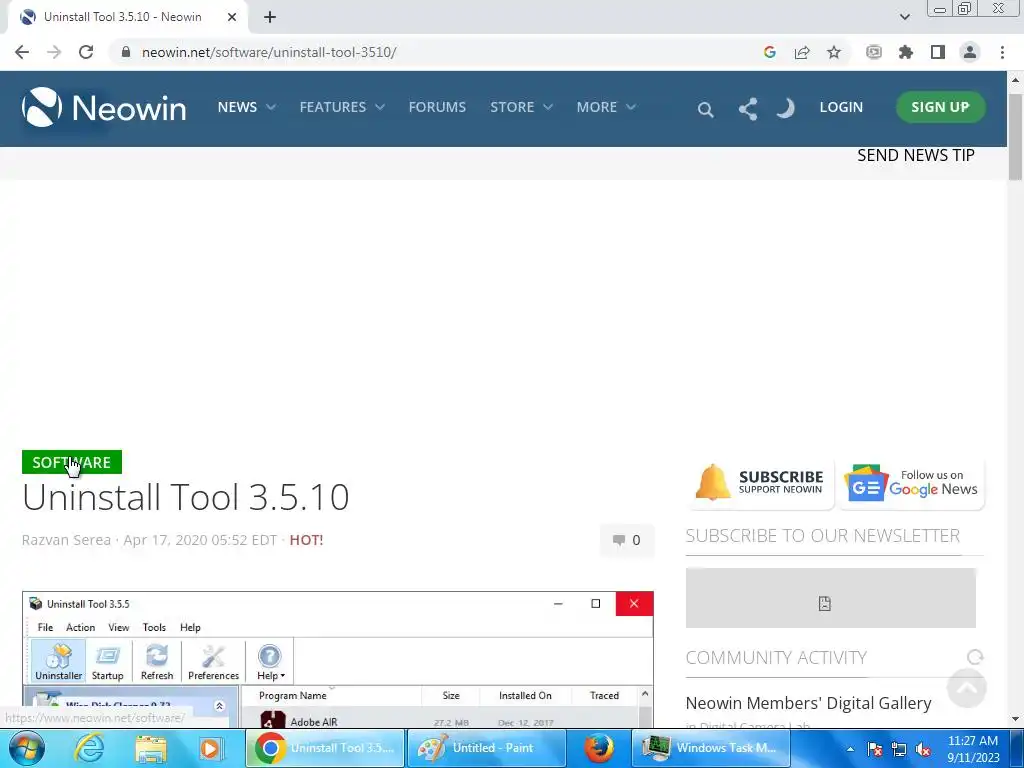This screenshot has width=1024, height=768.
Task: Click the LOGIN link
Action: click(840, 107)
